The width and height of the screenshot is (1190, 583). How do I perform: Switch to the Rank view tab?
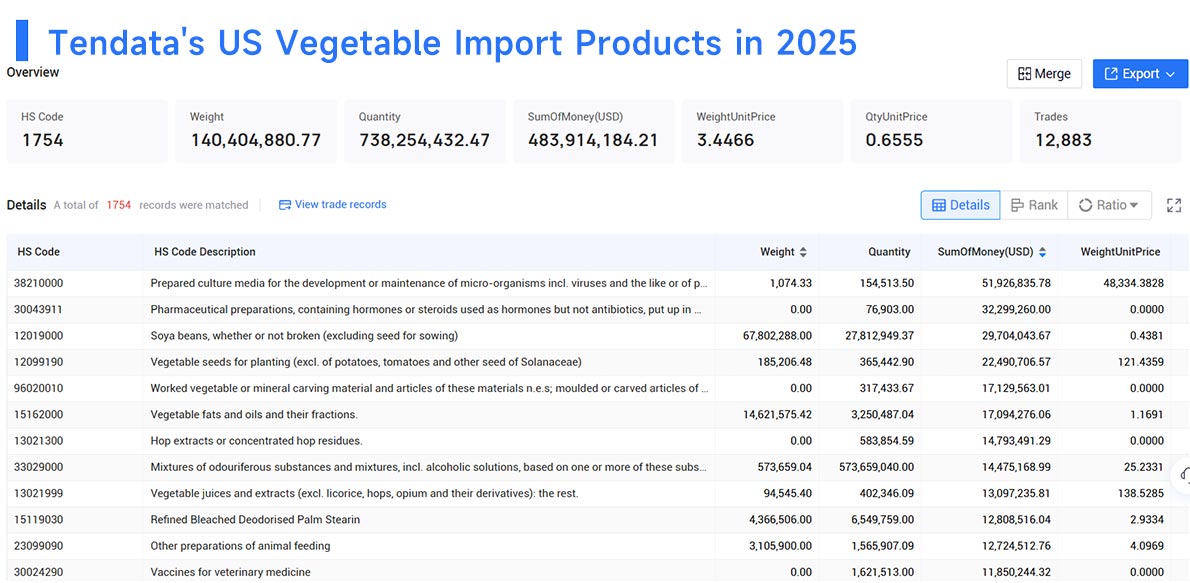pos(1034,205)
